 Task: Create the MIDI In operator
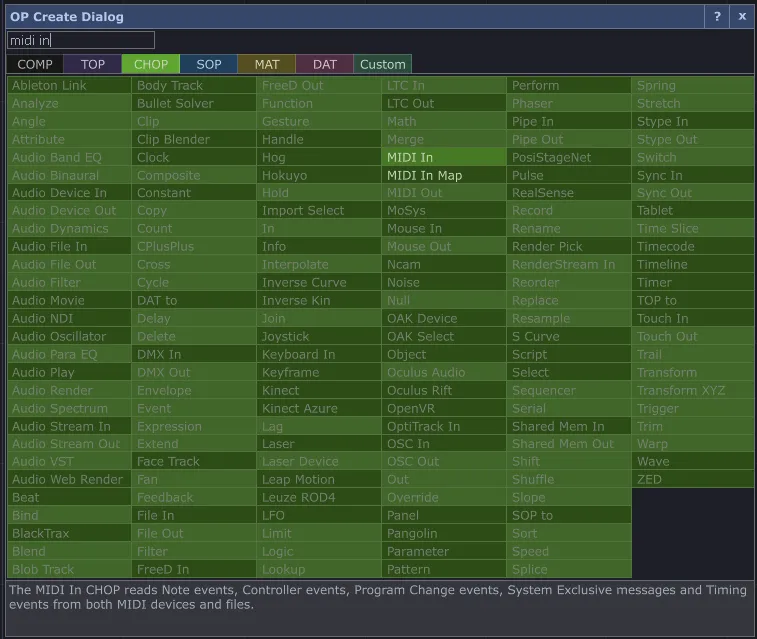pyautogui.click(x=444, y=157)
